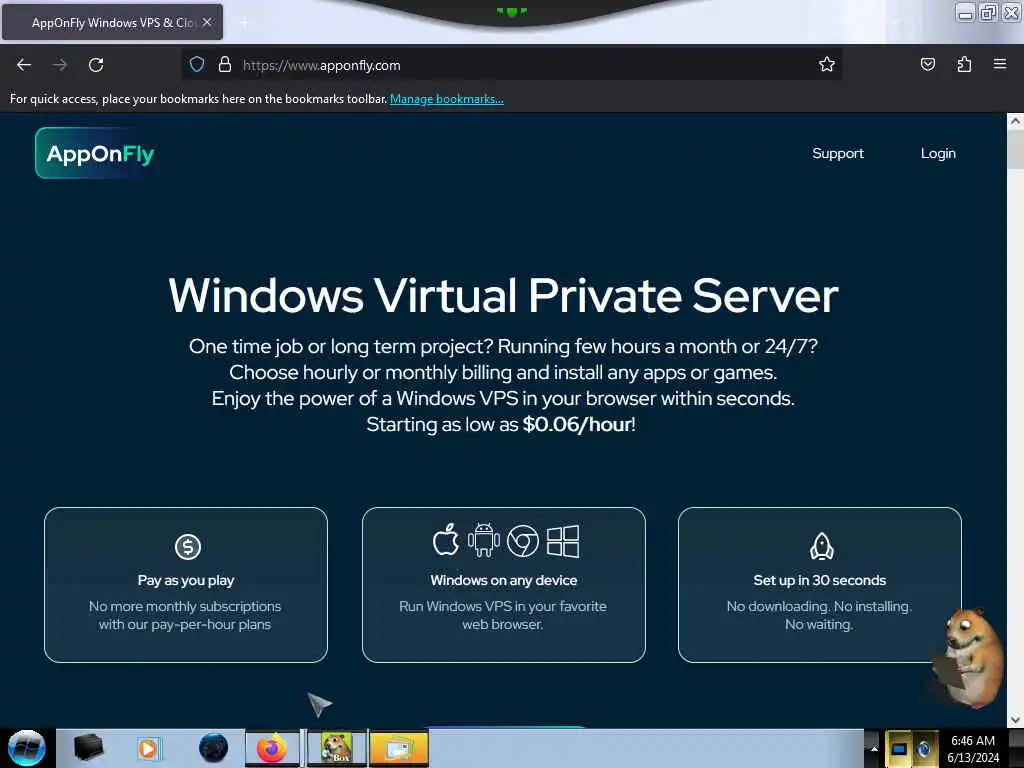1024x768 pixels.
Task: Click the '$0.06/hour' price text
Action: coord(577,424)
